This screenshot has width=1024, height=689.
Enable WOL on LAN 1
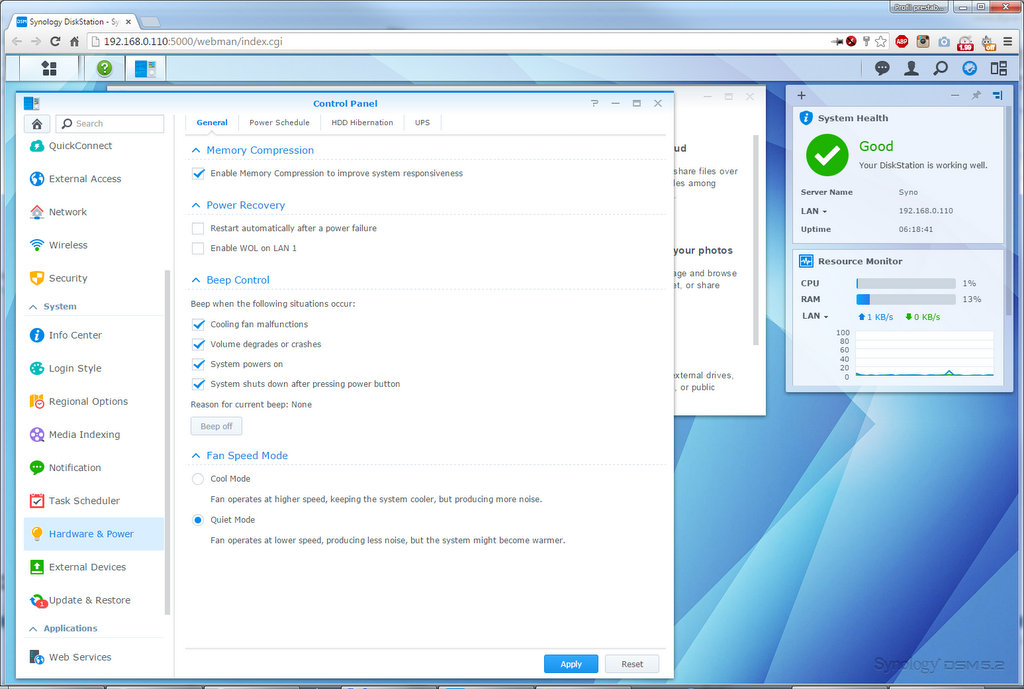click(198, 248)
